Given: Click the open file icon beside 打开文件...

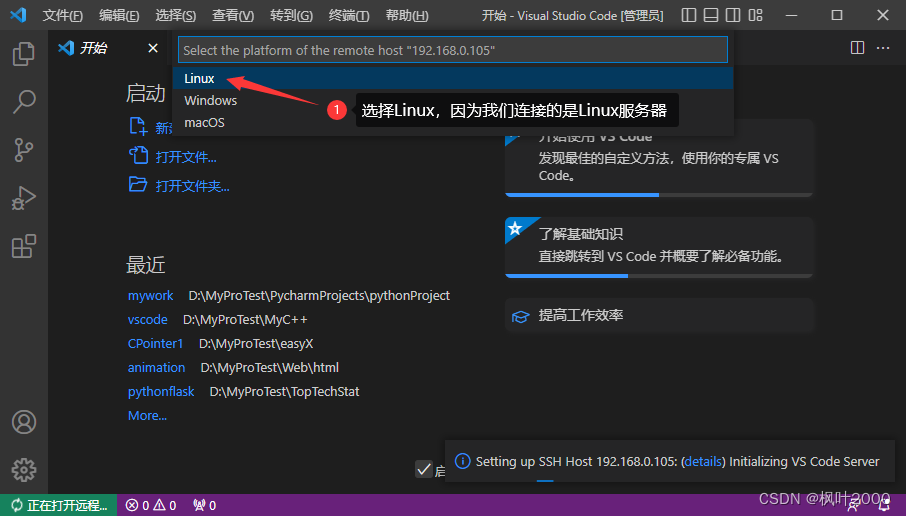Looking at the screenshot, I should pyautogui.click(x=139, y=155).
